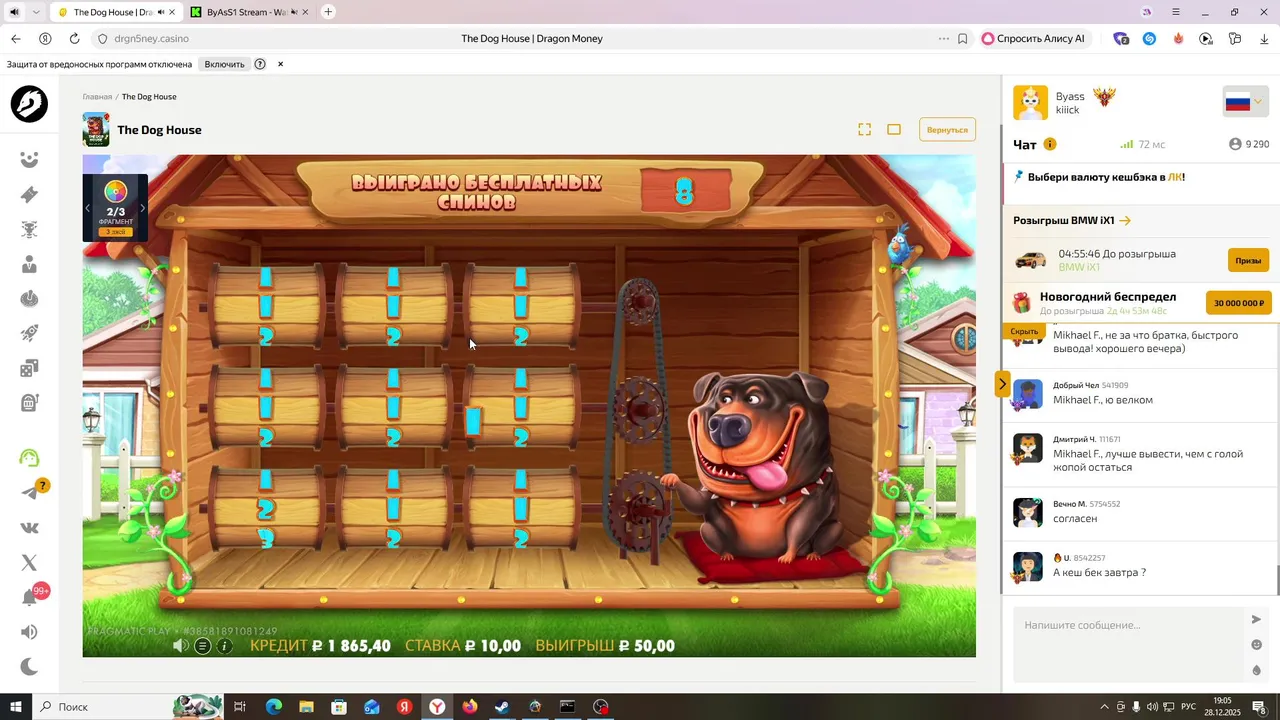The height and width of the screenshot is (720, 1280).
Task: Toggle the site sound speaker in left sidebar
Action: click(x=29, y=632)
